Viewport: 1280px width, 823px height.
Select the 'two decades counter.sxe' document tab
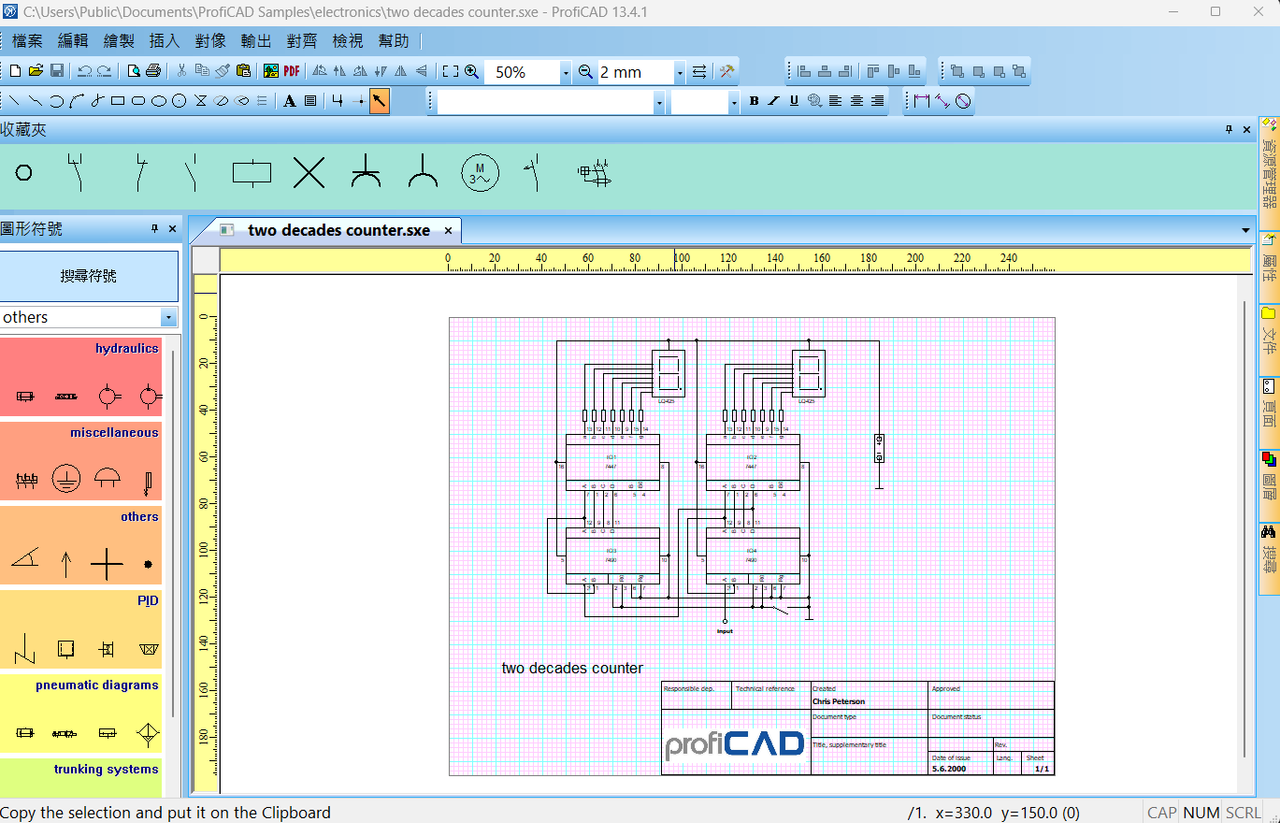point(338,230)
